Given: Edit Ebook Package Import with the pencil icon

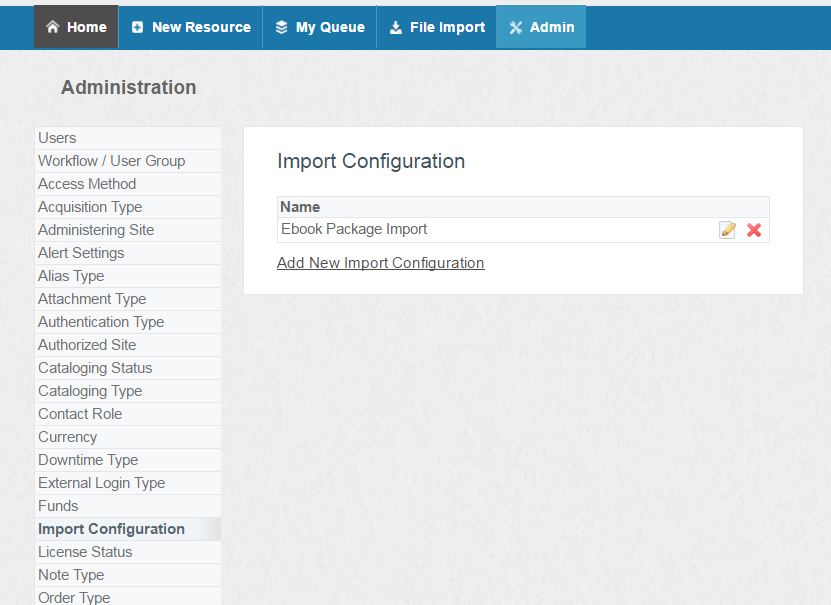Looking at the screenshot, I should [728, 230].
